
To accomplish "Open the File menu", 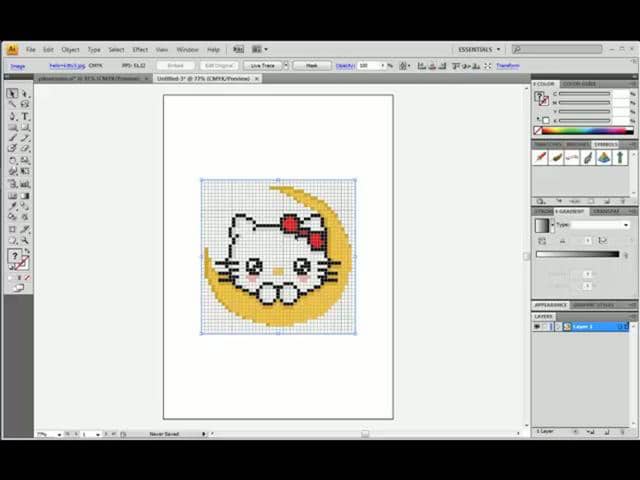I will click(x=31, y=50).
